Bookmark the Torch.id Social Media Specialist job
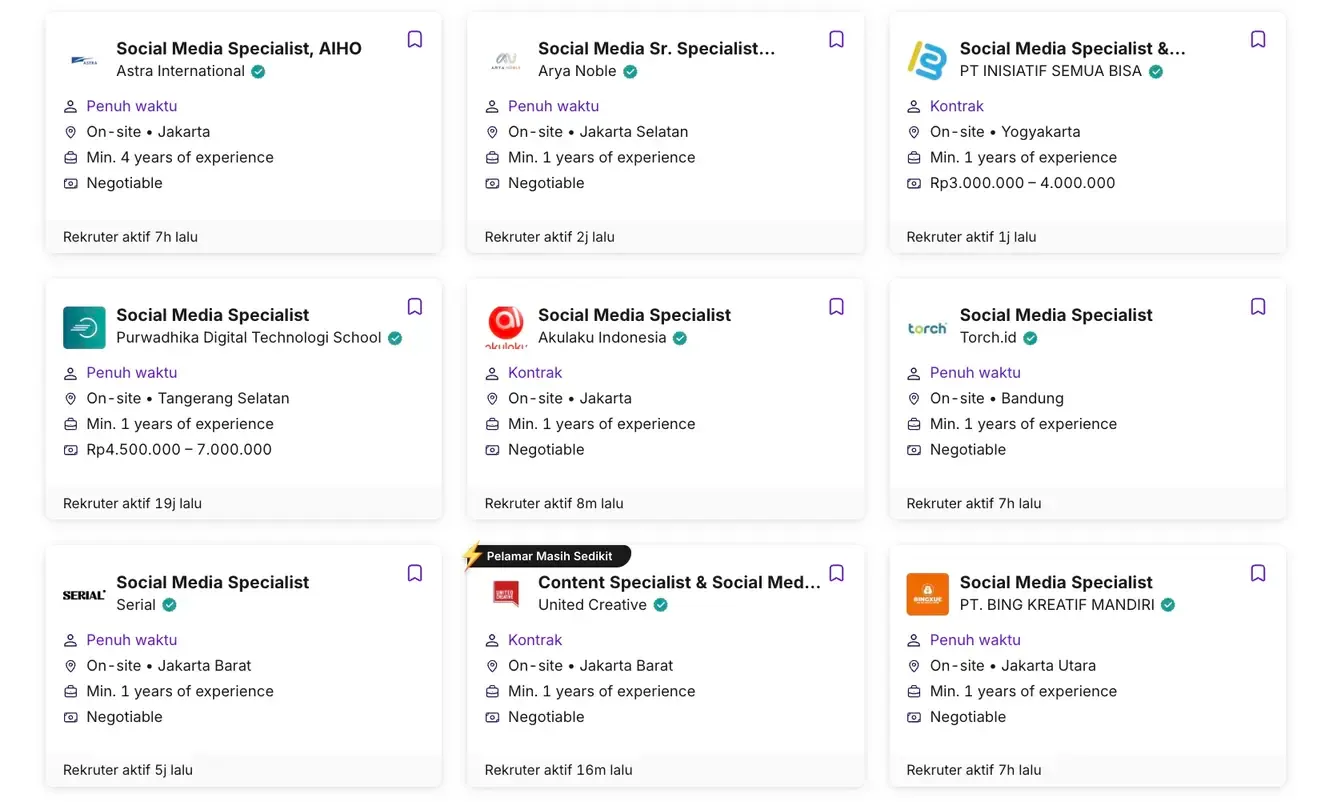 pos(1257,305)
